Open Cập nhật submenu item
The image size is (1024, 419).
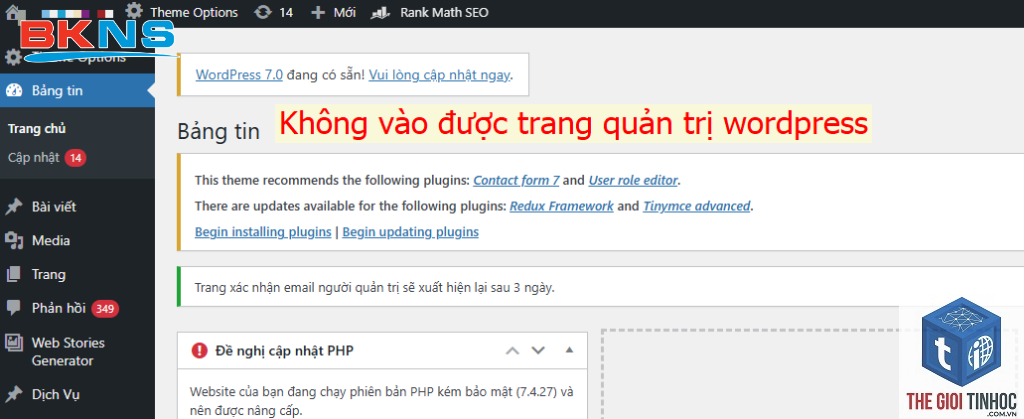(33, 157)
